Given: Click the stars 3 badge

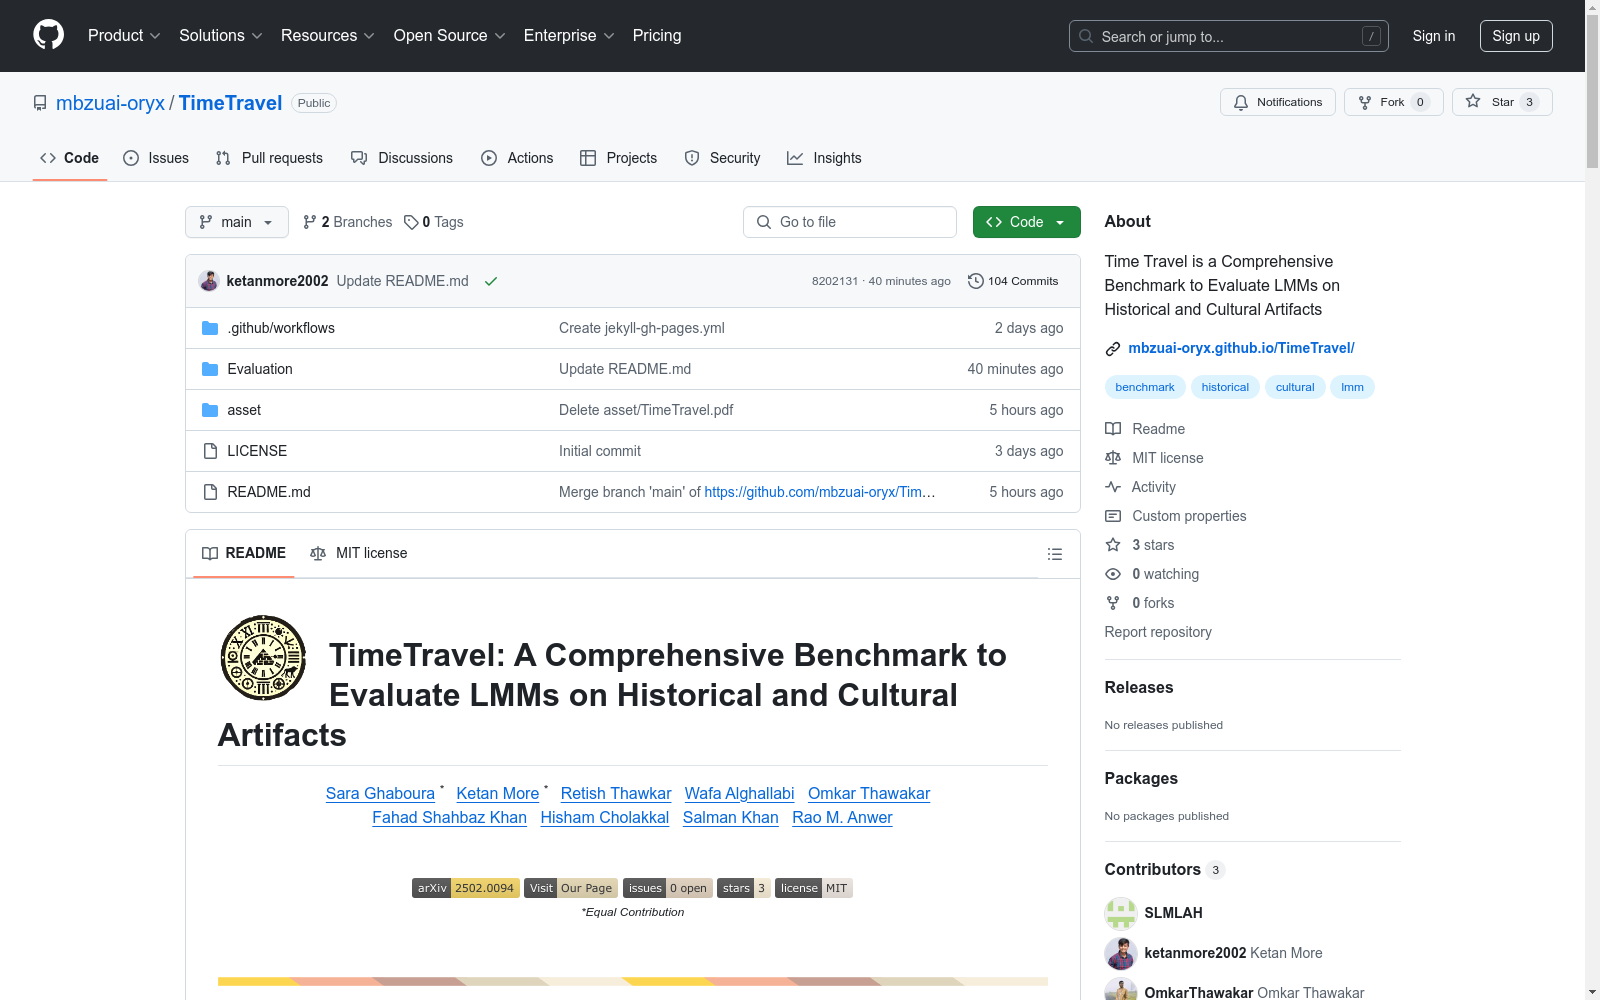Looking at the screenshot, I should [x=744, y=888].
